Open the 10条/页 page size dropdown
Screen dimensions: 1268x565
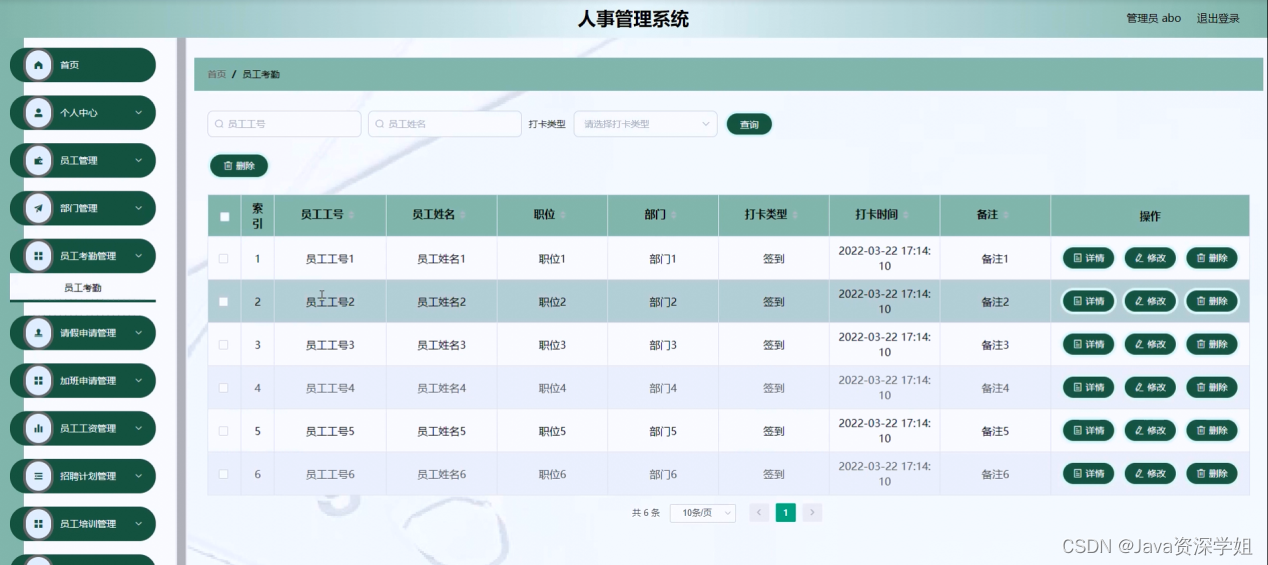point(702,513)
